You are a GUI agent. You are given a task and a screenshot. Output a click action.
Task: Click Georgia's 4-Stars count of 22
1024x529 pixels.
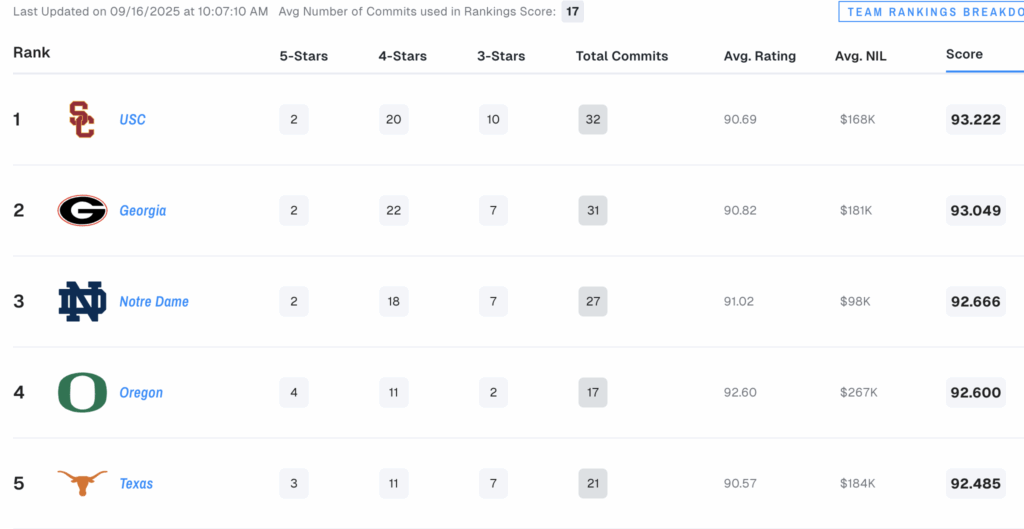tap(394, 210)
